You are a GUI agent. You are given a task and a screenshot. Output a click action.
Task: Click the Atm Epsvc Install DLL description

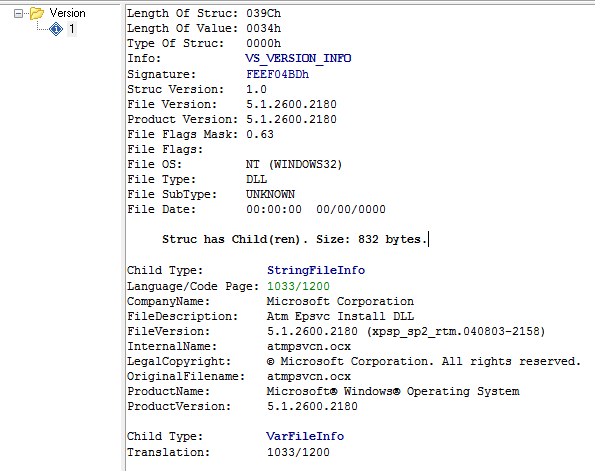tap(340, 316)
